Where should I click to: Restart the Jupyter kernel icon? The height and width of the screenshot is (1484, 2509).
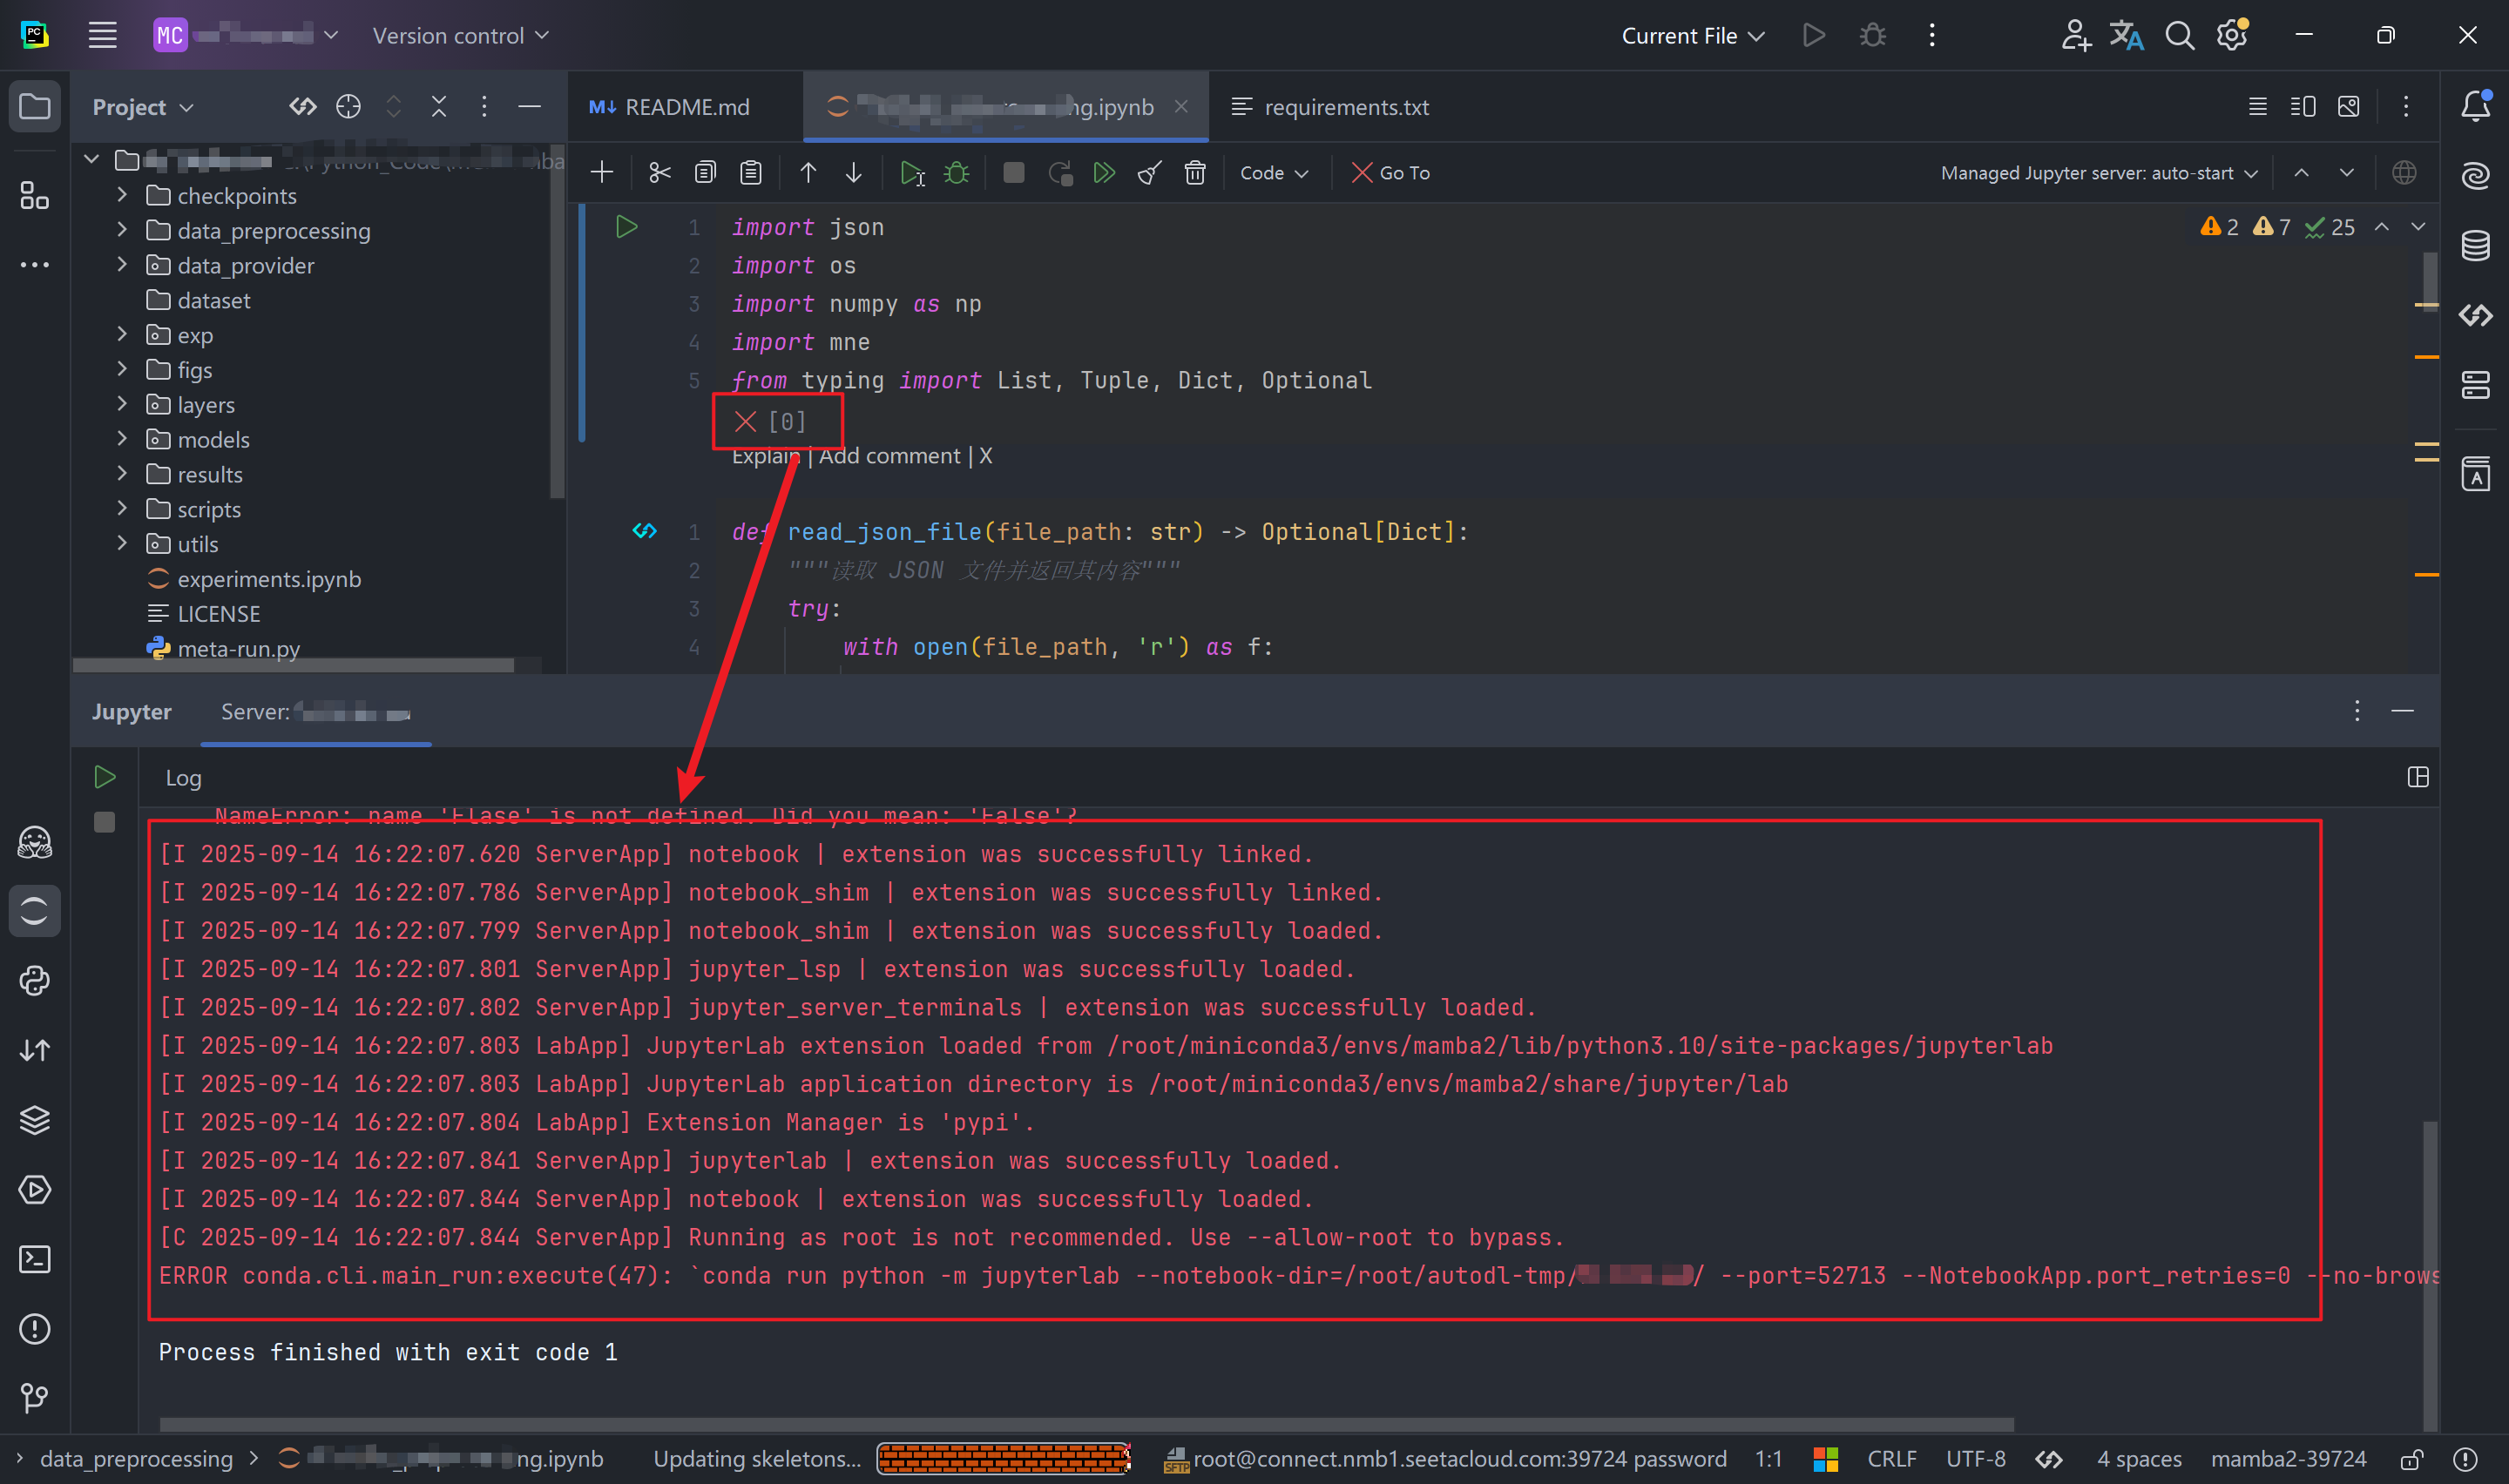(1060, 173)
